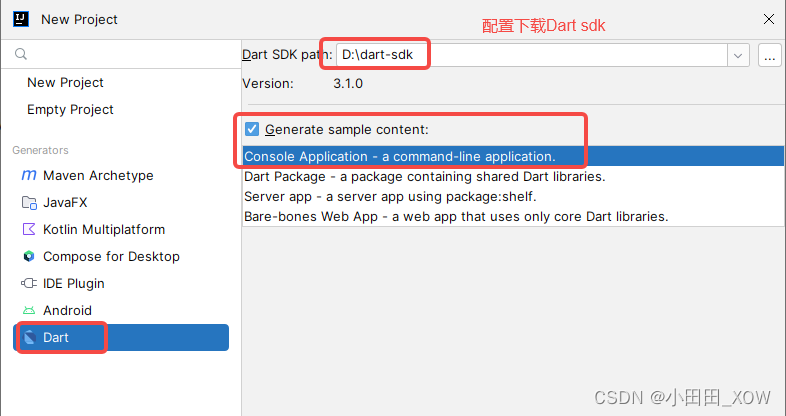Choose the IDE Plugin generator
Viewport: 786px width, 416px height.
click(x=121, y=284)
